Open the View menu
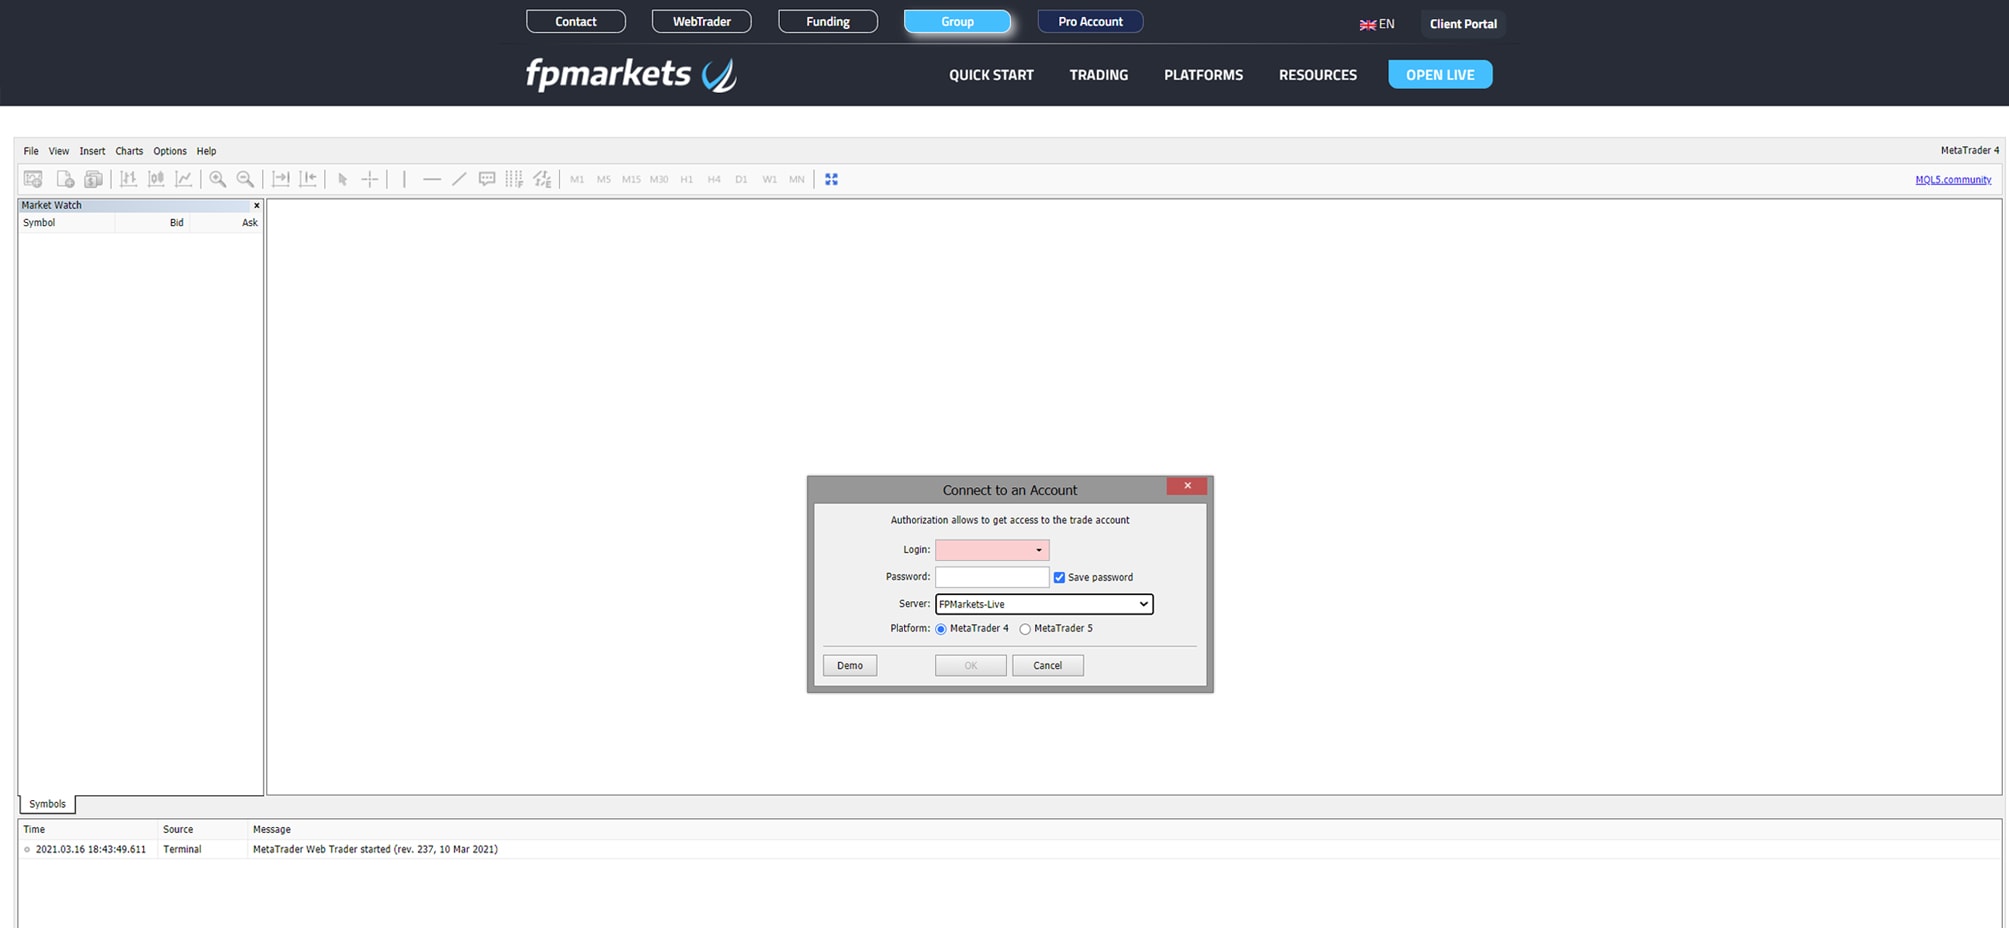This screenshot has width=2009, height=928. pos(59,151)
